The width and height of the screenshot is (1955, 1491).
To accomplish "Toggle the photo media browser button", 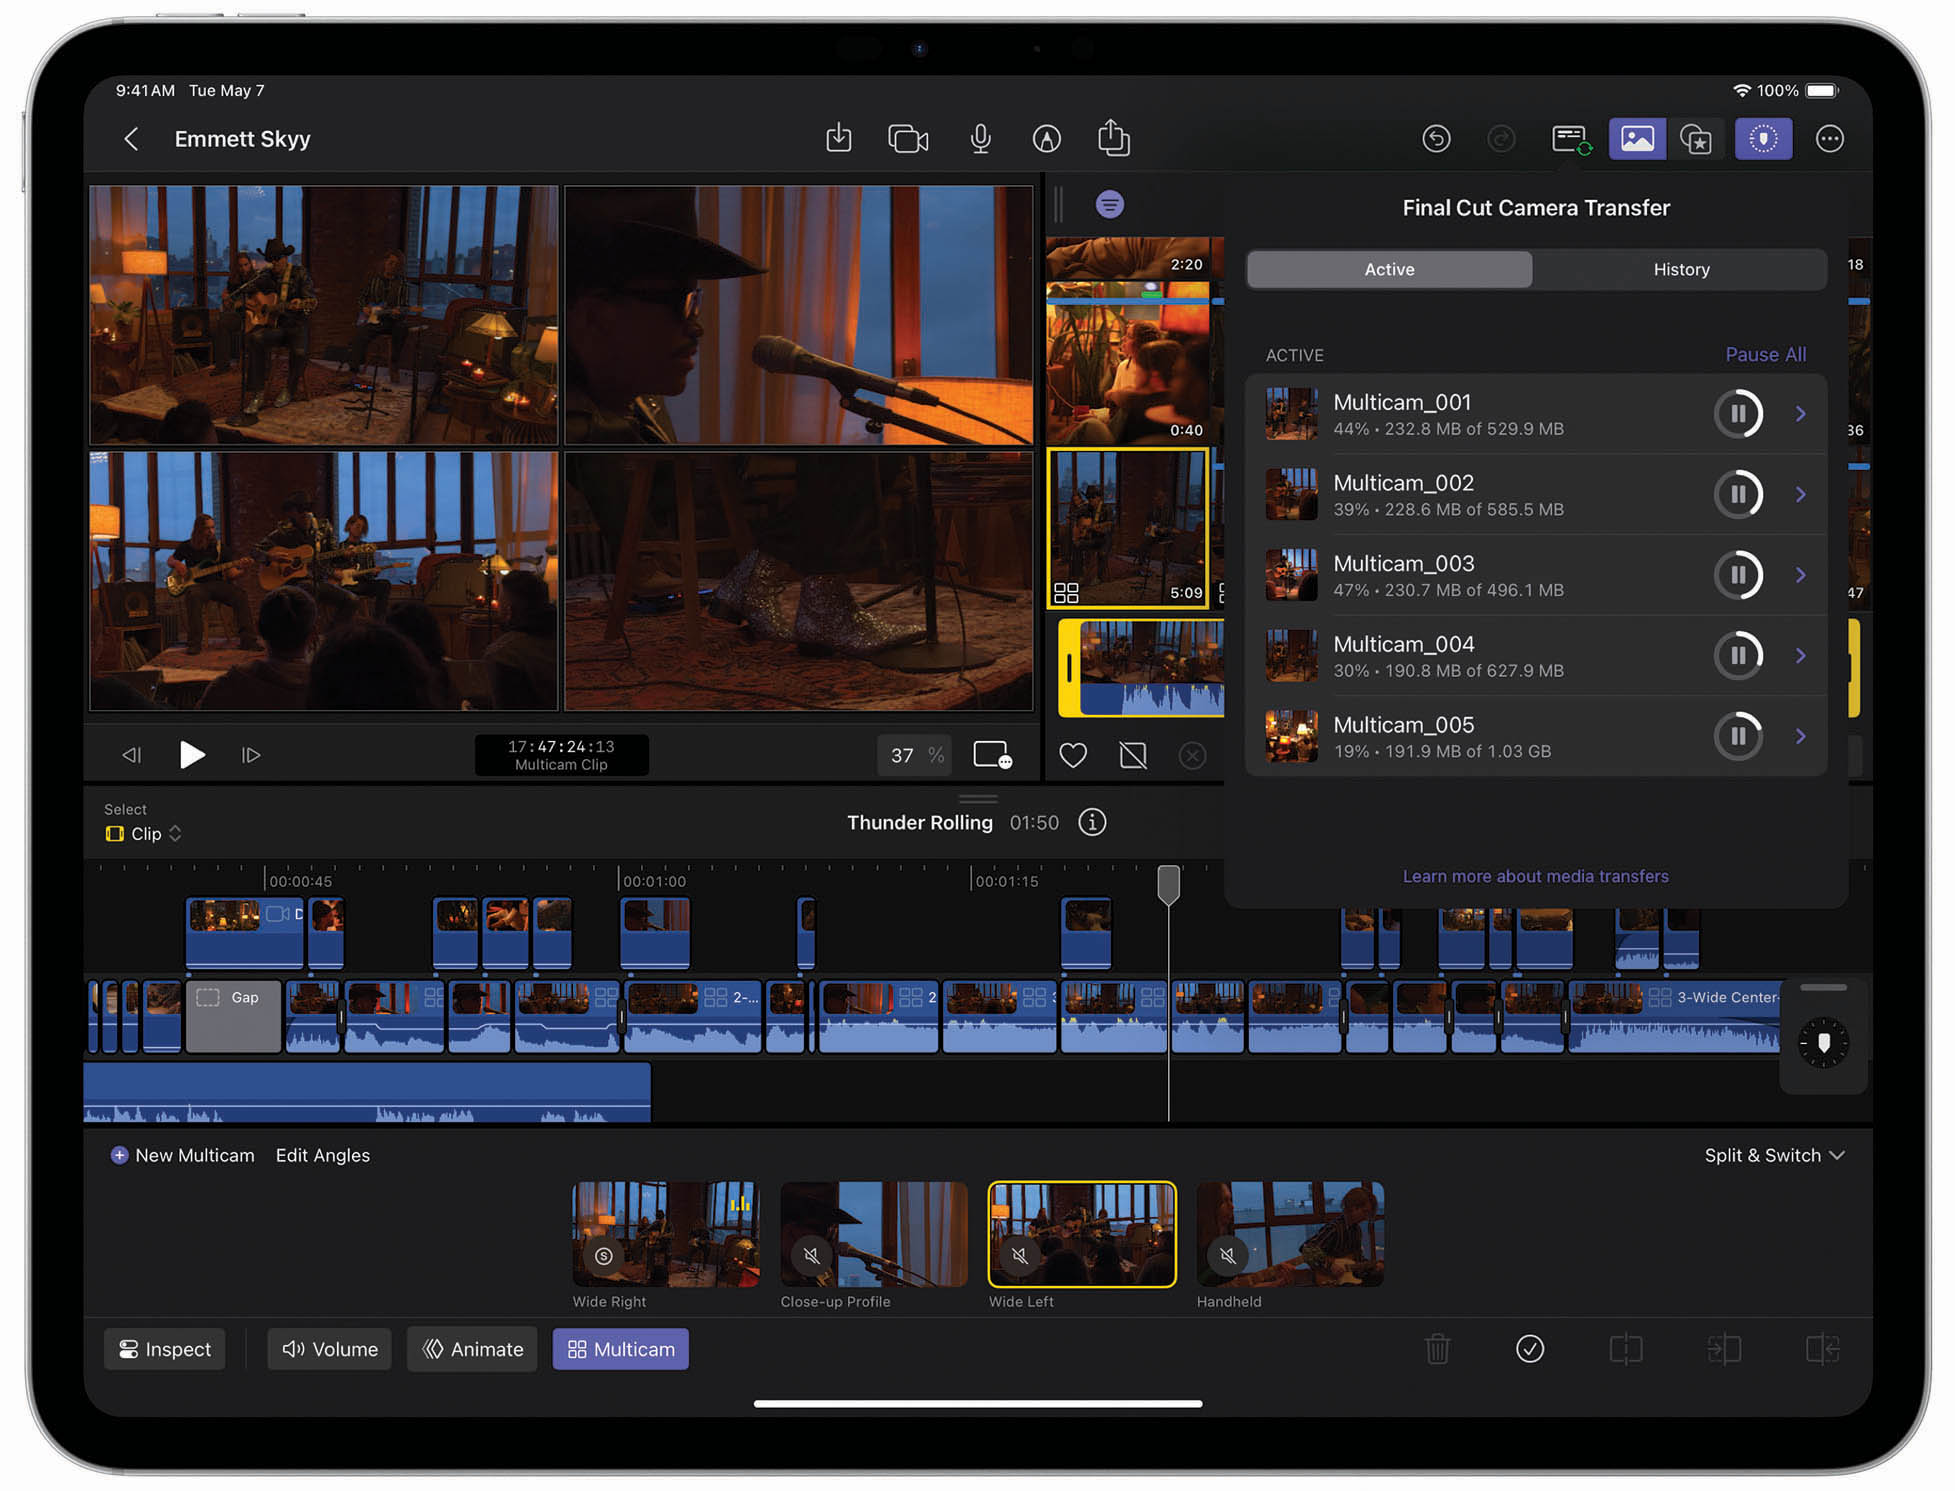I will [1637, 139].
